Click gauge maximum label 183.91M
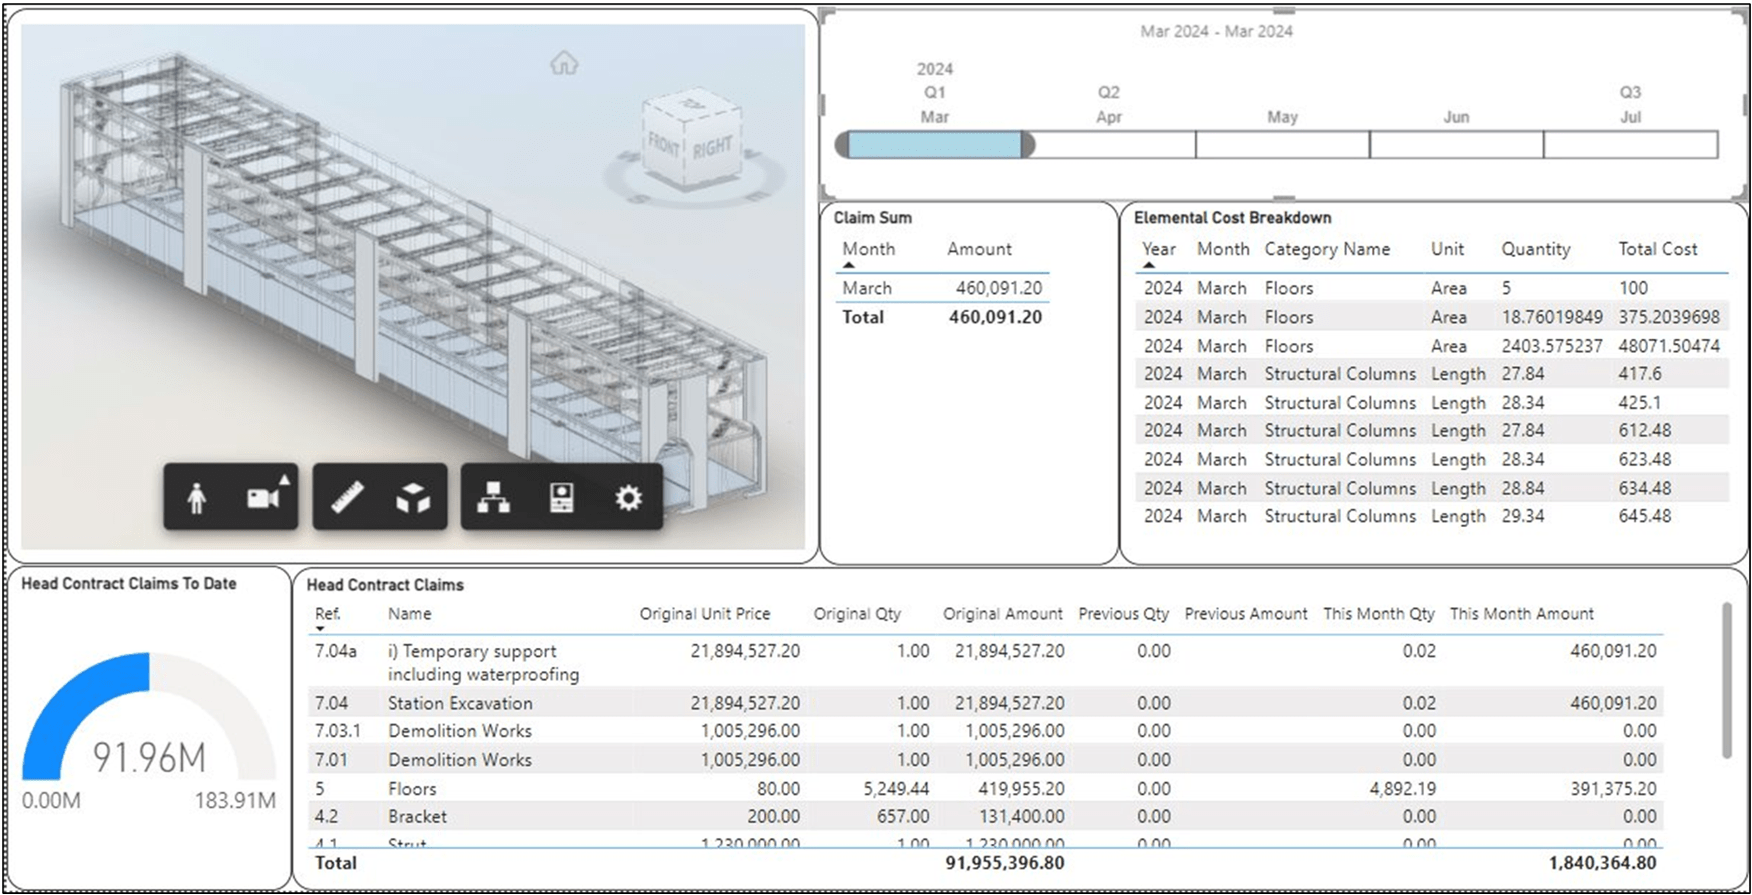This screenshot has height=895, width=1752. pos(235,801)
